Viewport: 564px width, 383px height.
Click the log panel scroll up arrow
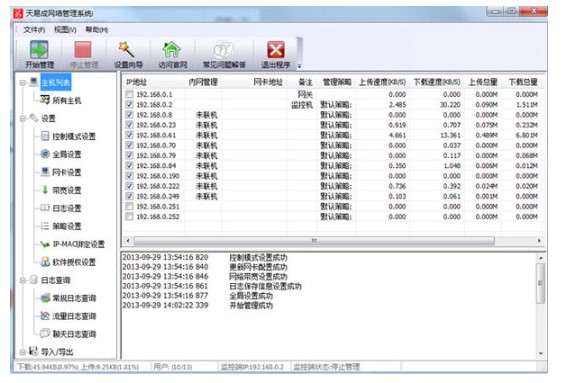point(540,258)
